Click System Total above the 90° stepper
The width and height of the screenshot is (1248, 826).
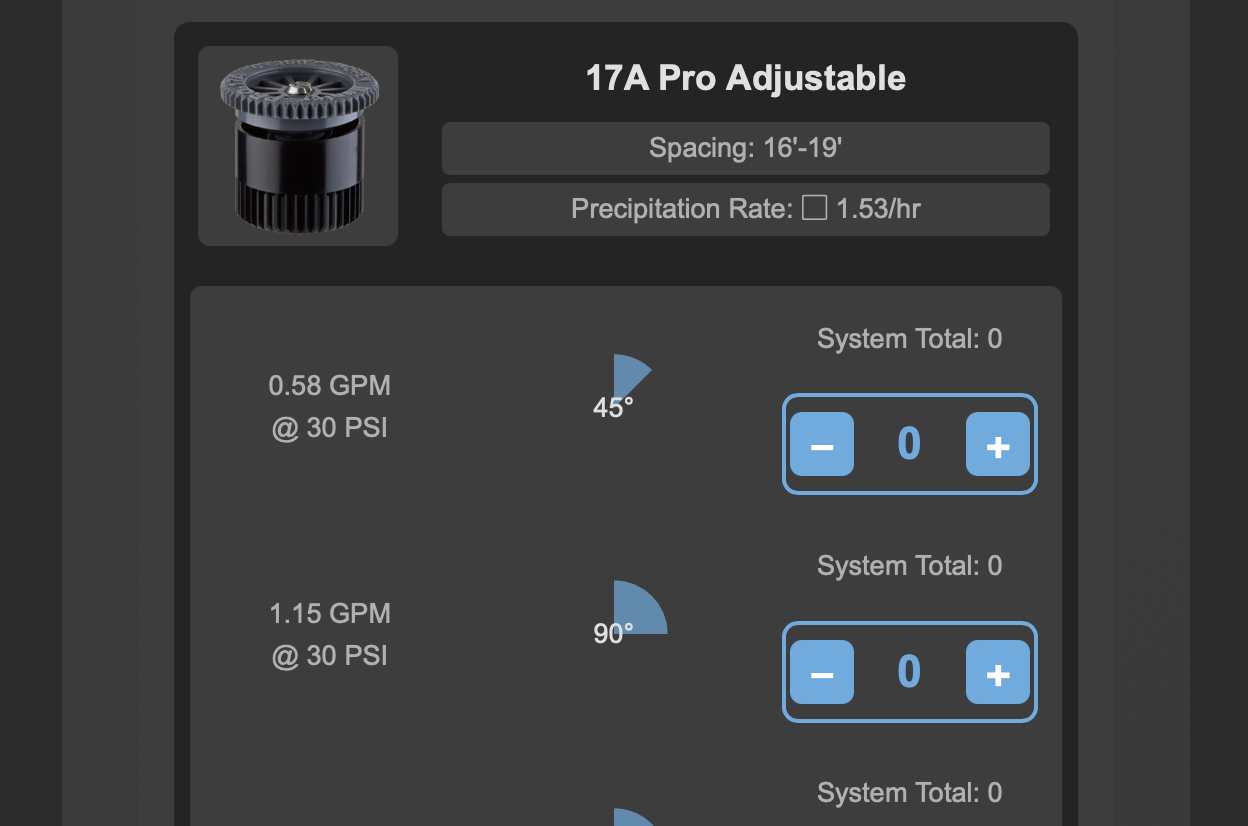coord(909,566)
